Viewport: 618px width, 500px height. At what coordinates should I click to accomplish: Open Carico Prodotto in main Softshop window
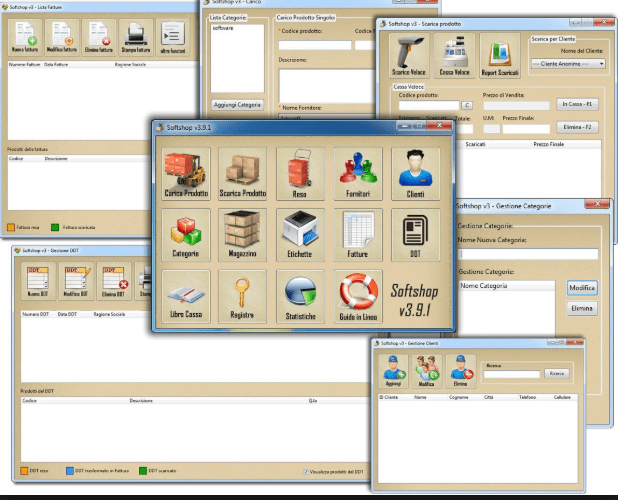[186, 174]
